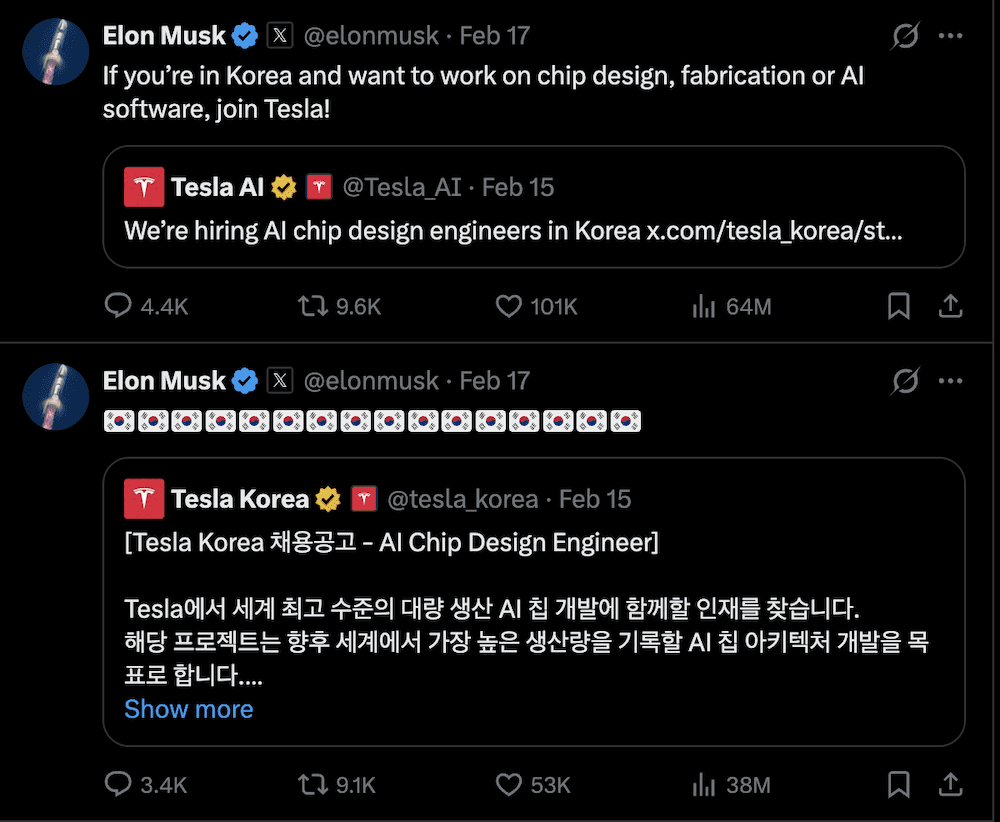Bookmark Elon Musk's first tweet
1000x822 pixels.
[897, 307]
